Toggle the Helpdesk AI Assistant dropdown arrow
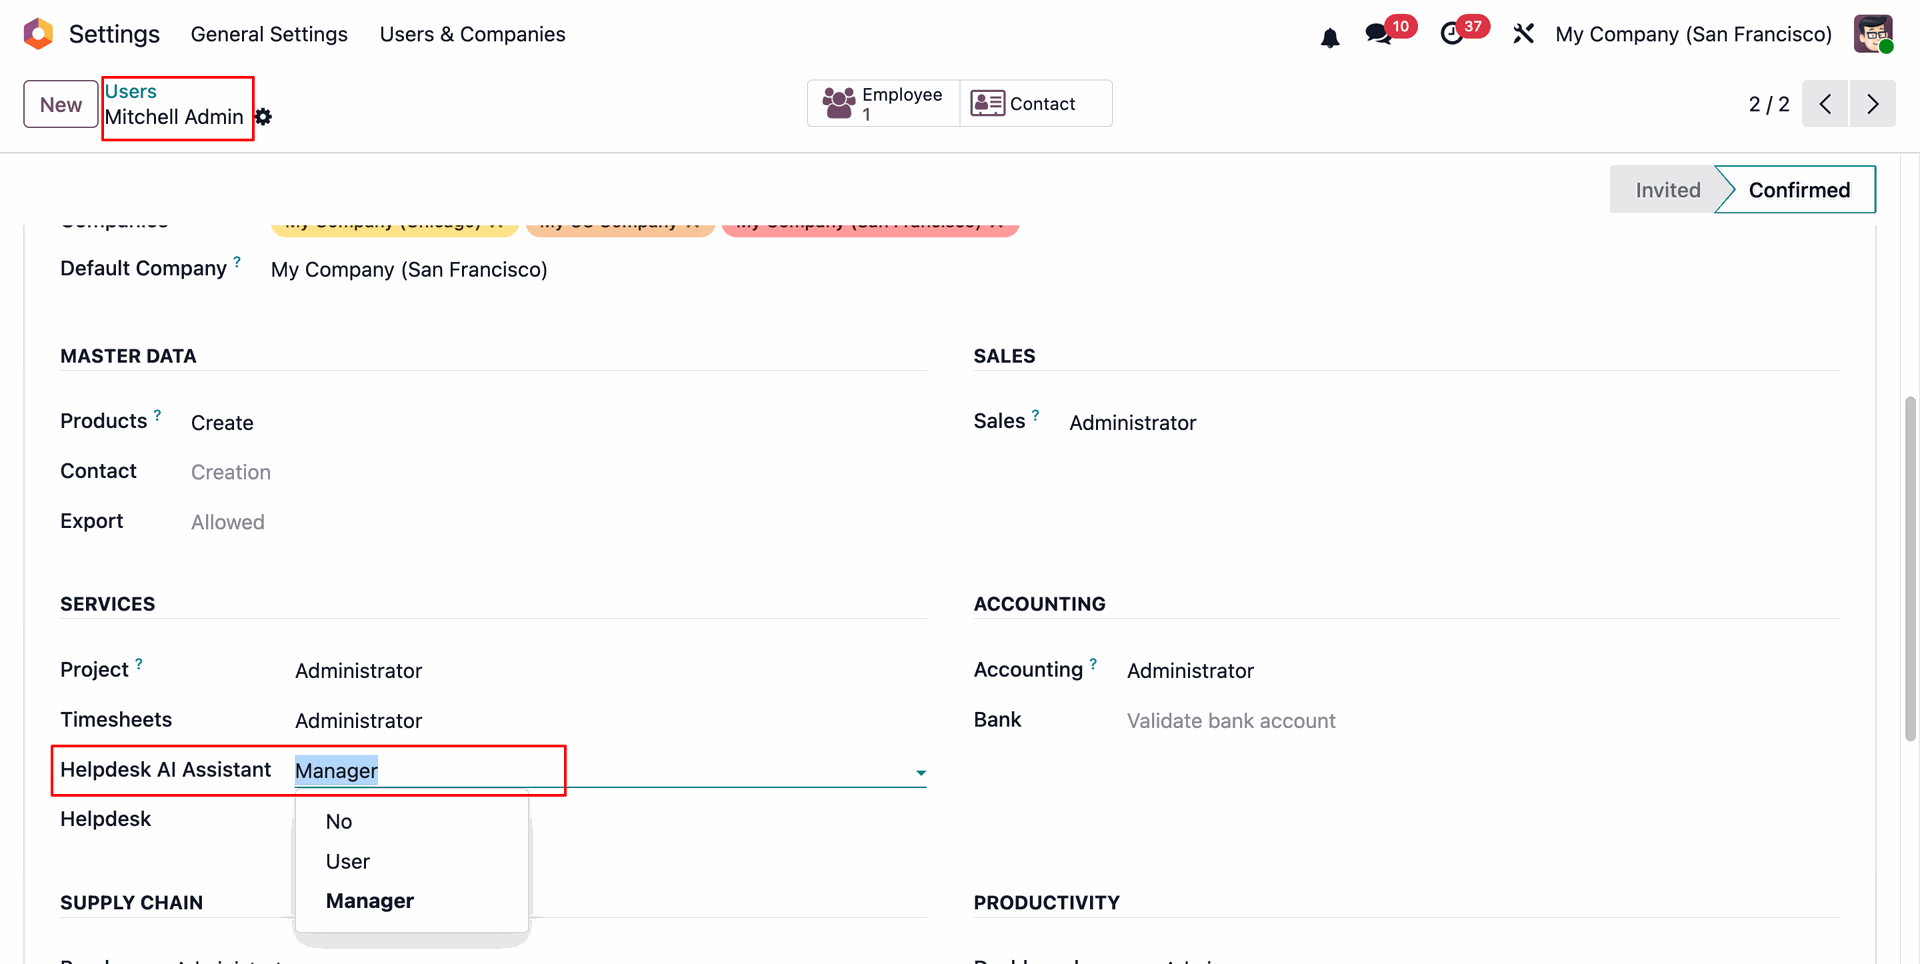 (920, 772)
